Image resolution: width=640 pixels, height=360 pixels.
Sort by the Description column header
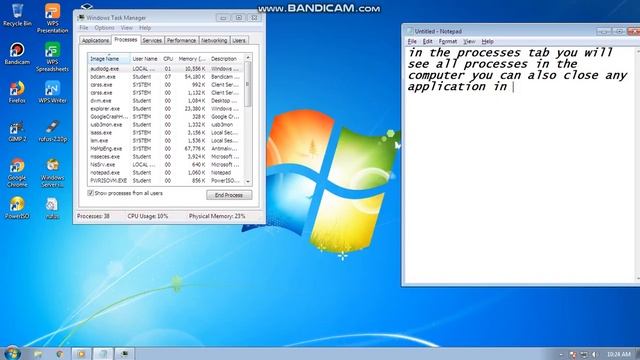coord(226,59)
